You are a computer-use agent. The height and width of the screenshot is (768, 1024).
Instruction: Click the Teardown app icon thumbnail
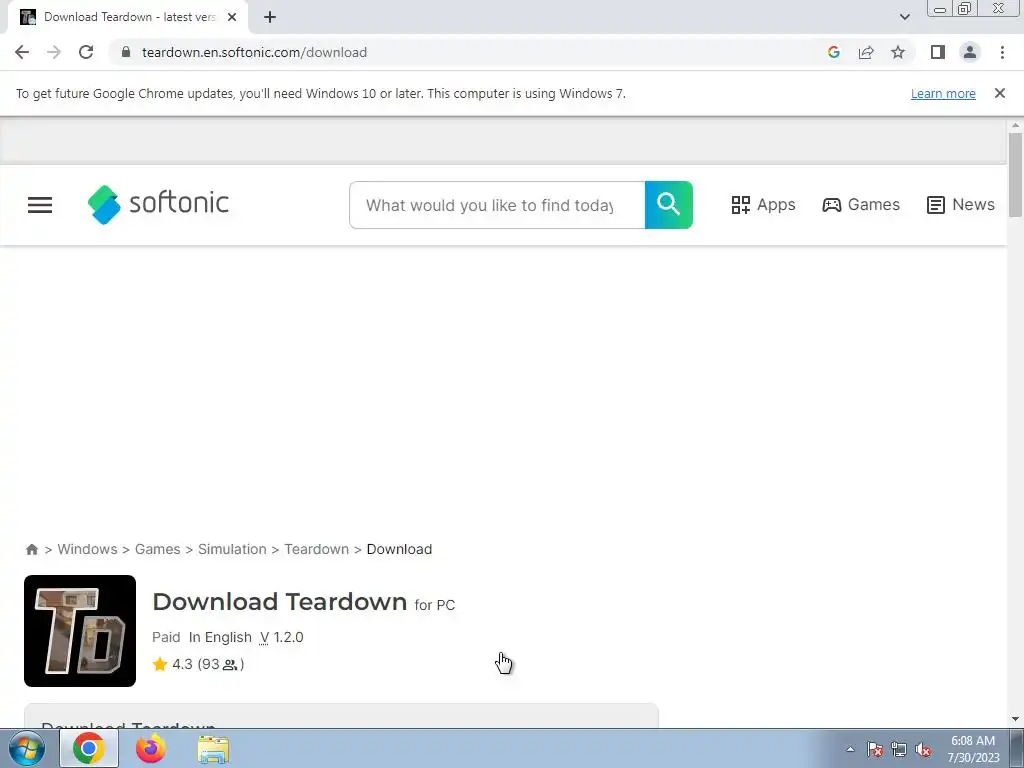coord(80,631)
